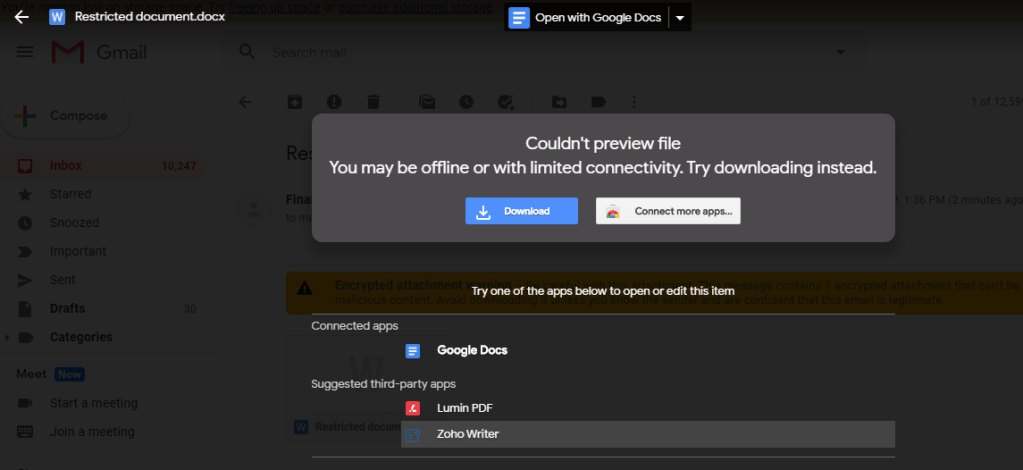Open with Google Docs button

tap(586, 18)
